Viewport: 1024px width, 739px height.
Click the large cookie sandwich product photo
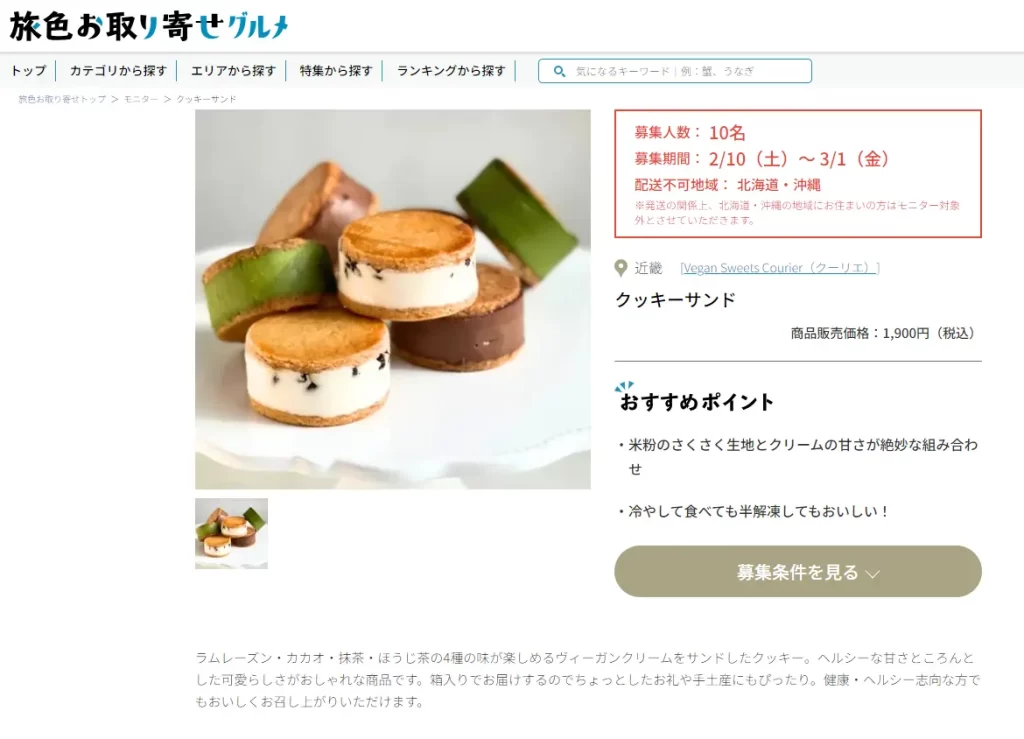click(392, 299)
